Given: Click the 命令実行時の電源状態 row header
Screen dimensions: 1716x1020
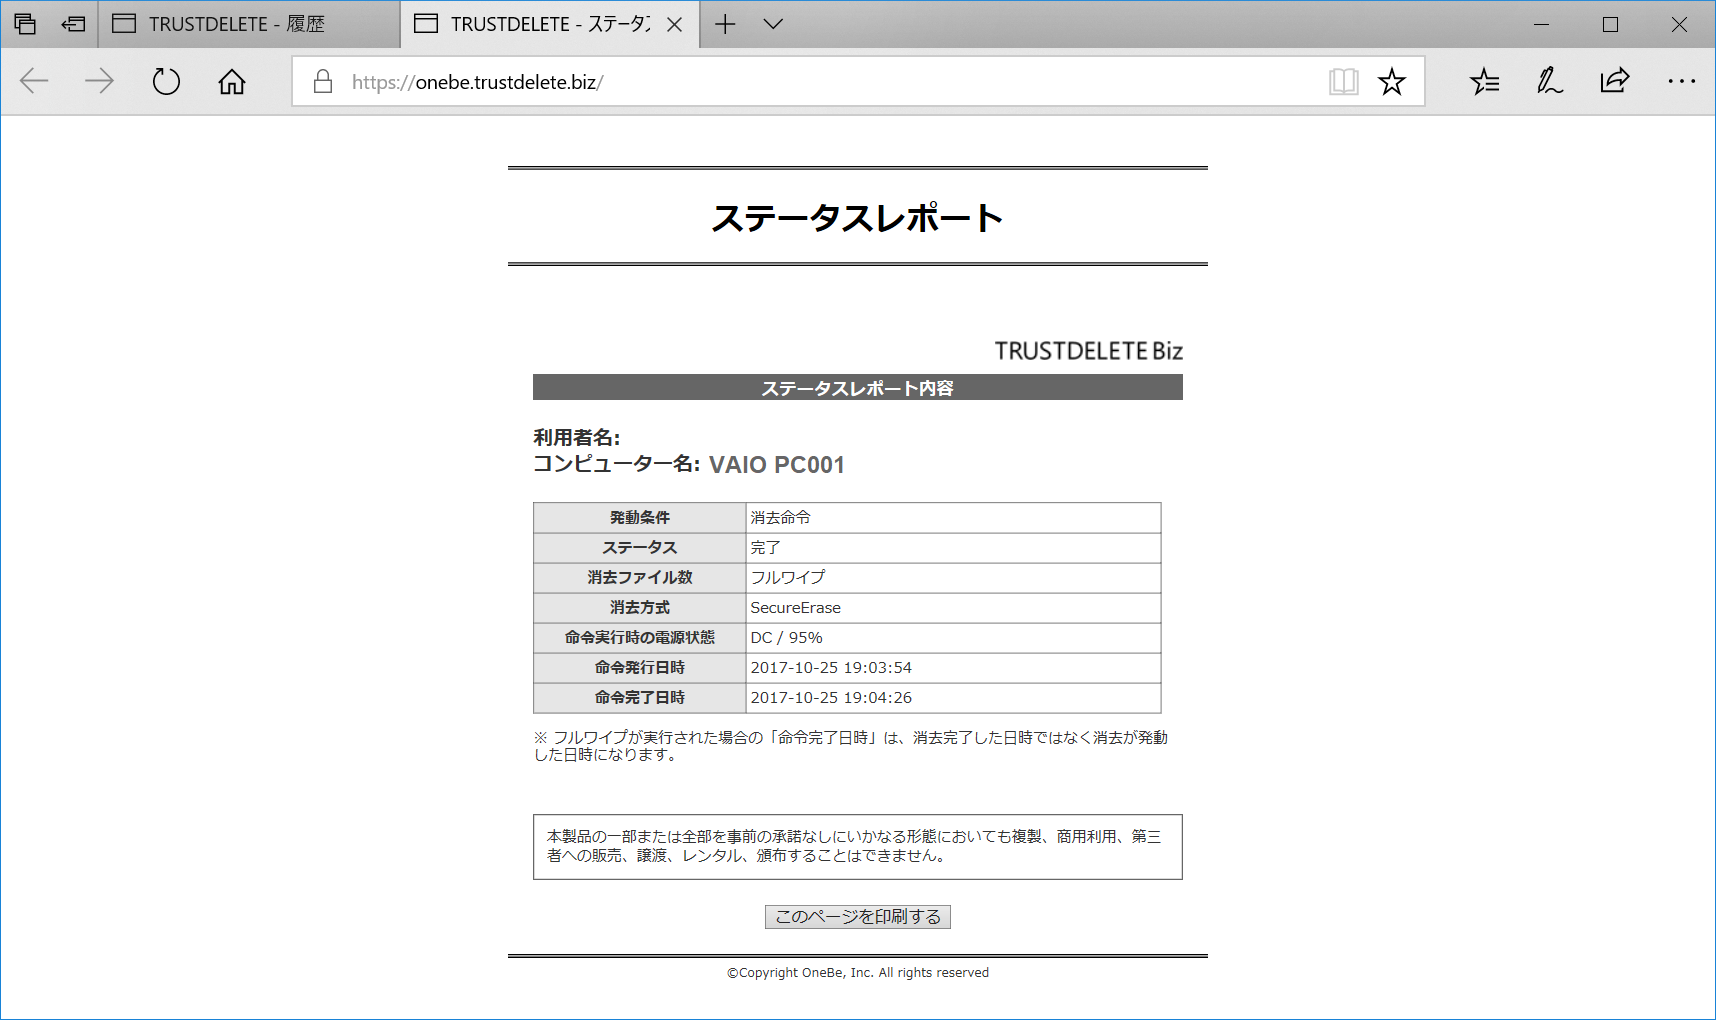Looking at the screenshot, I should (640, 638).
